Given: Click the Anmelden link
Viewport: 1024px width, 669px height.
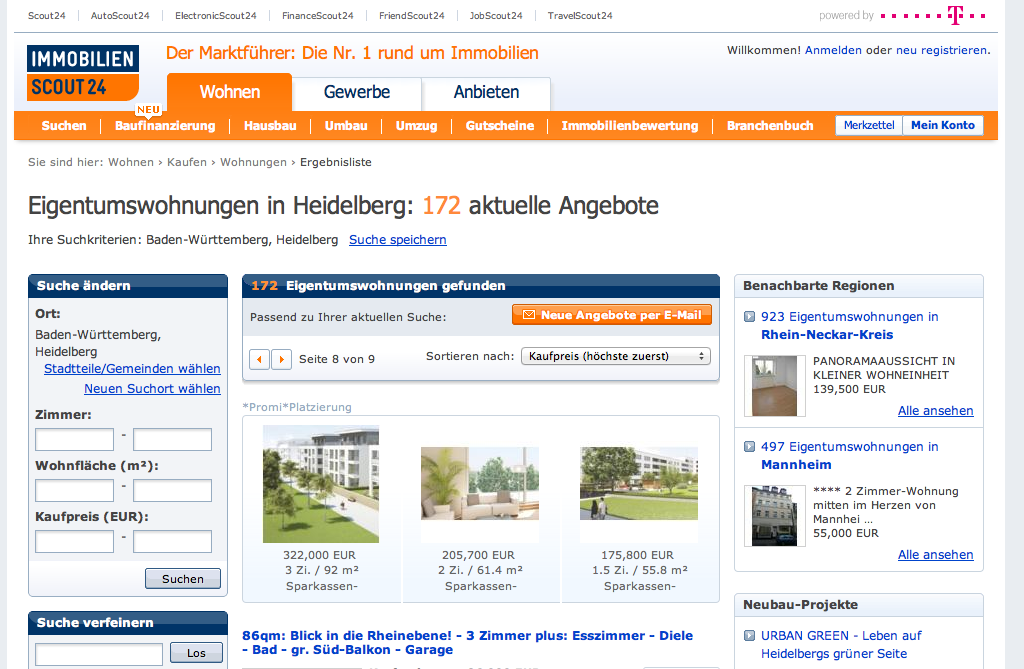Looking at the screenshot, I should point(833,50).
